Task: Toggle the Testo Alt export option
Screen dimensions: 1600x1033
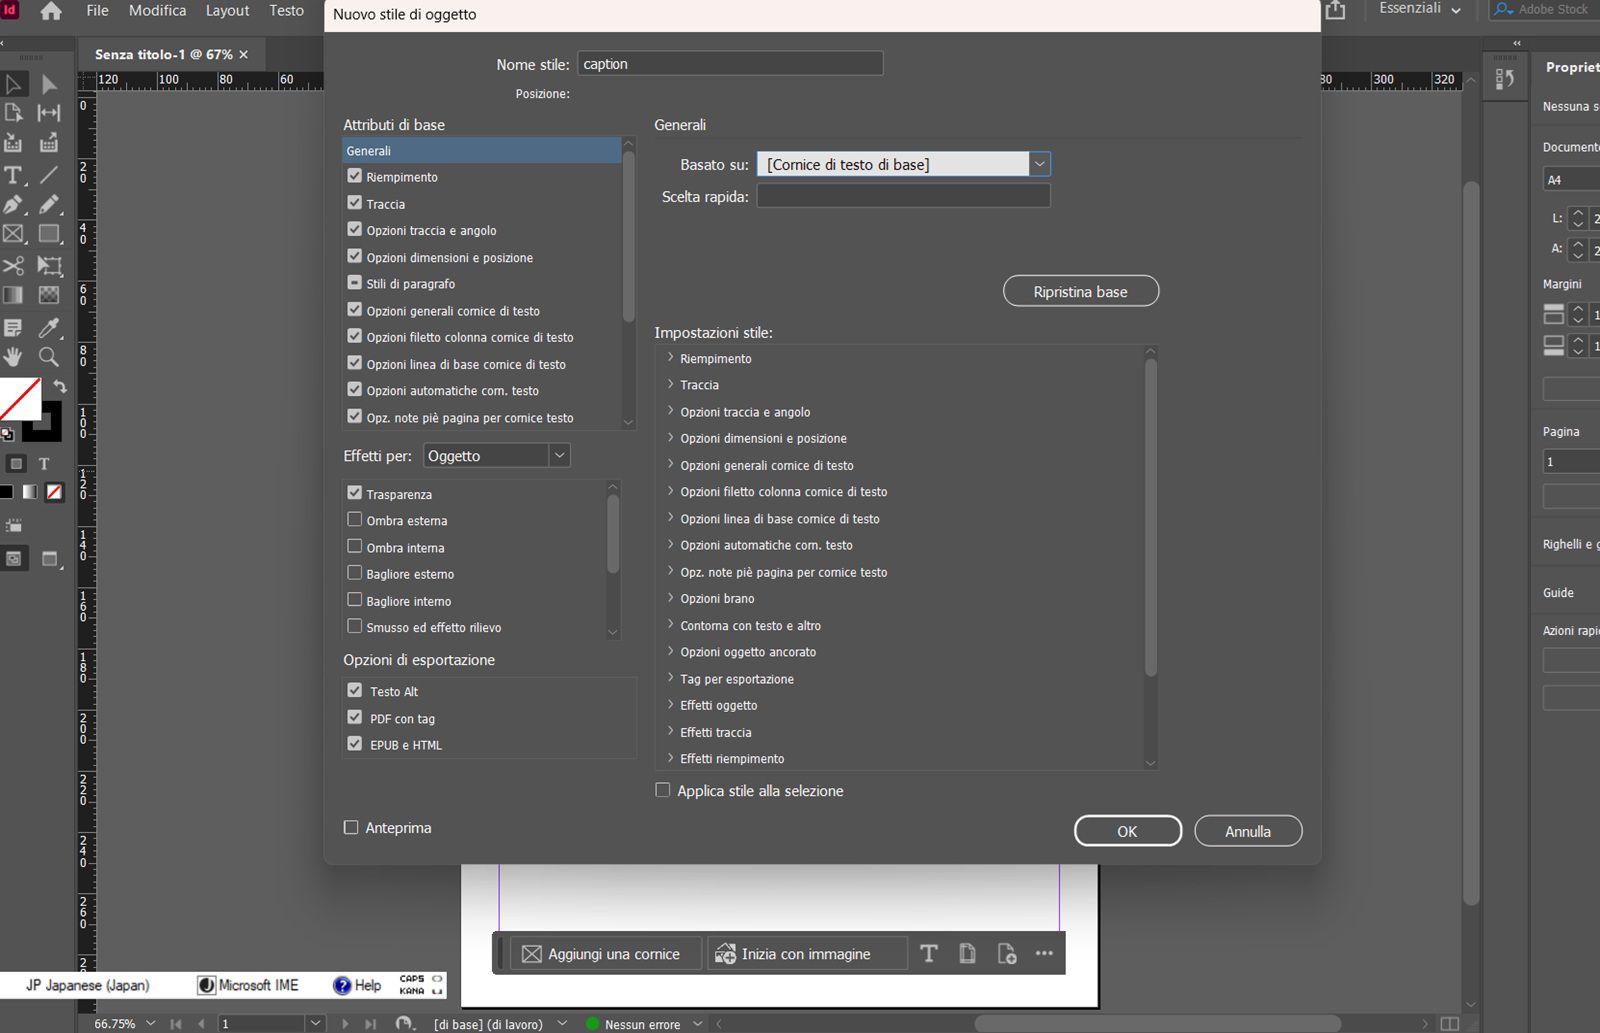Action: (x=354, y=690)
